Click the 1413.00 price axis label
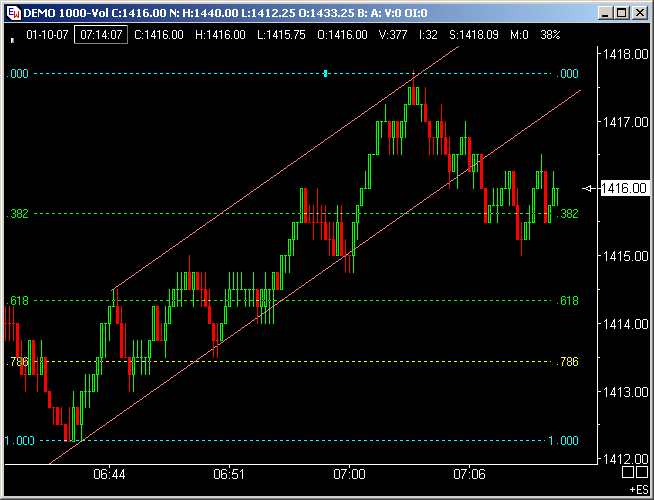 coord(625,392)
